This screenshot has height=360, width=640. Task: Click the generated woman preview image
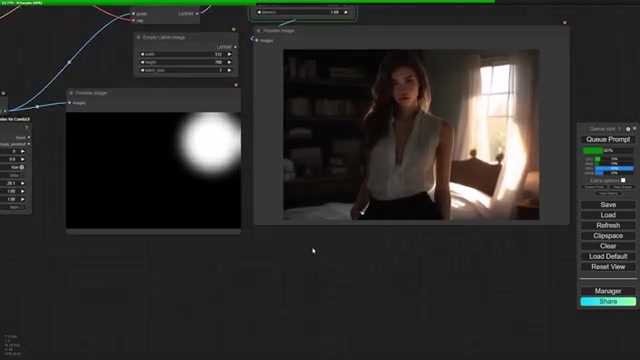[411, 135]
